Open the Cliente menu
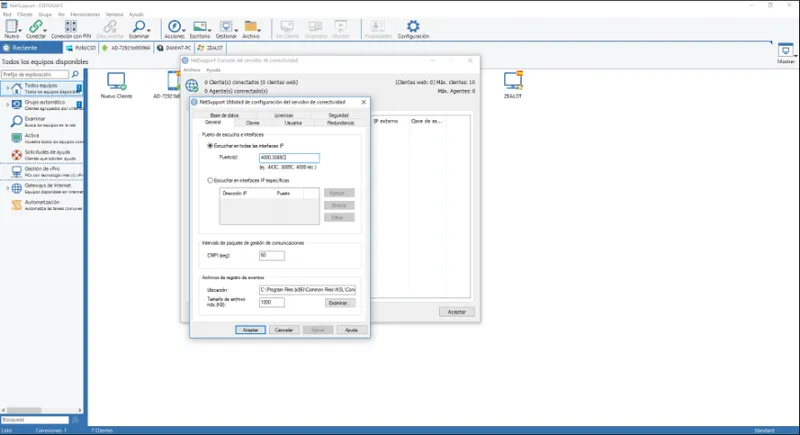This screenshot has width=800, height=435. click(24, 14)
